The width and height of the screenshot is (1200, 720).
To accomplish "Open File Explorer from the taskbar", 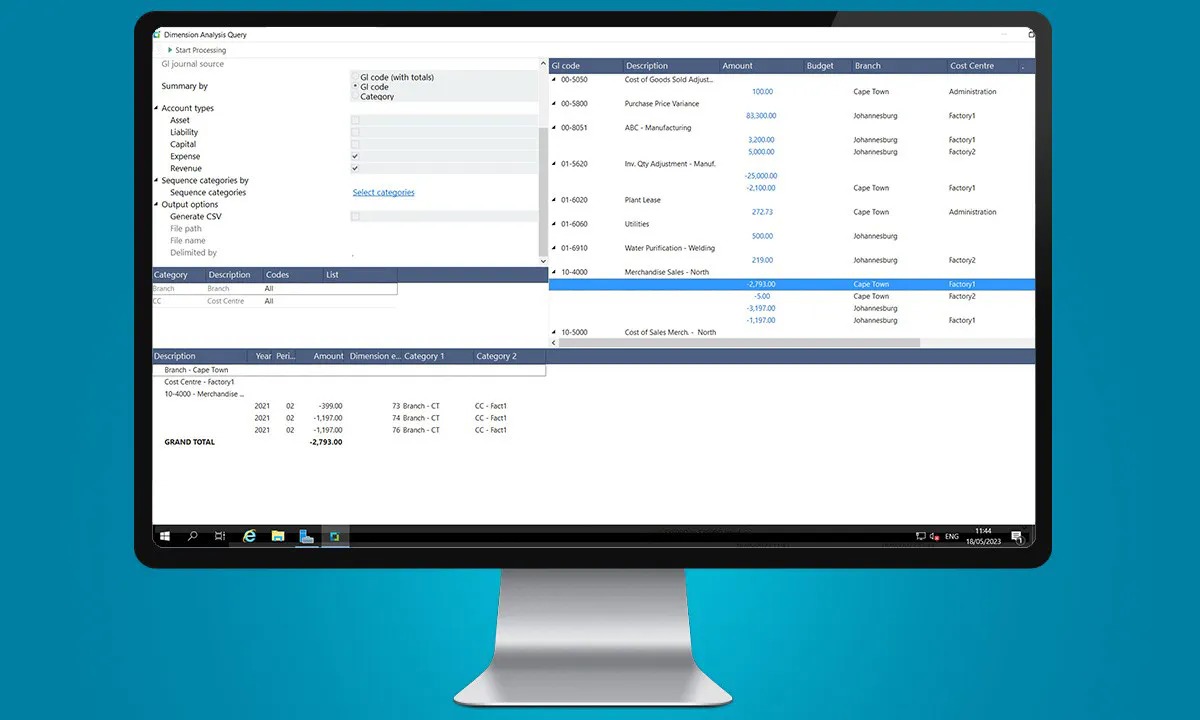I will (x=278, y=536).
